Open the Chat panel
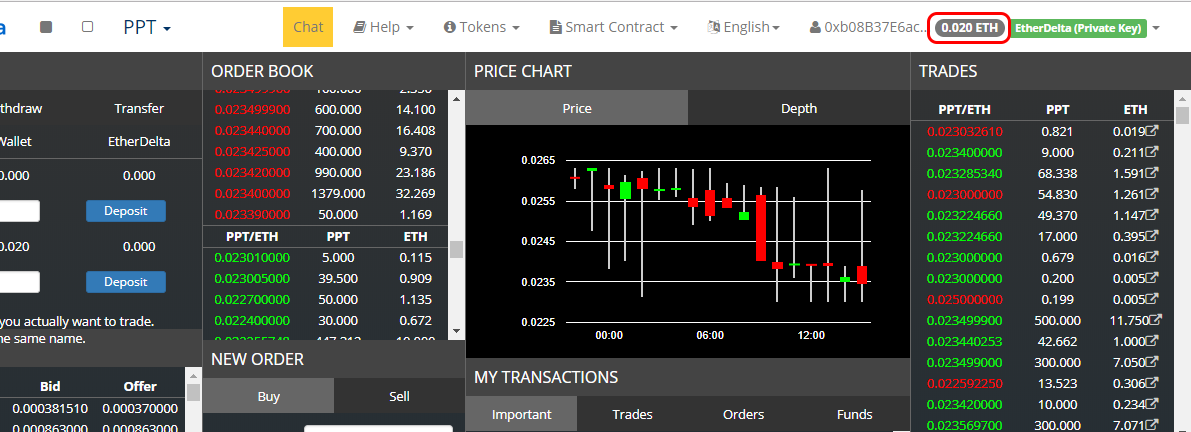 click(x=308, y=27)
